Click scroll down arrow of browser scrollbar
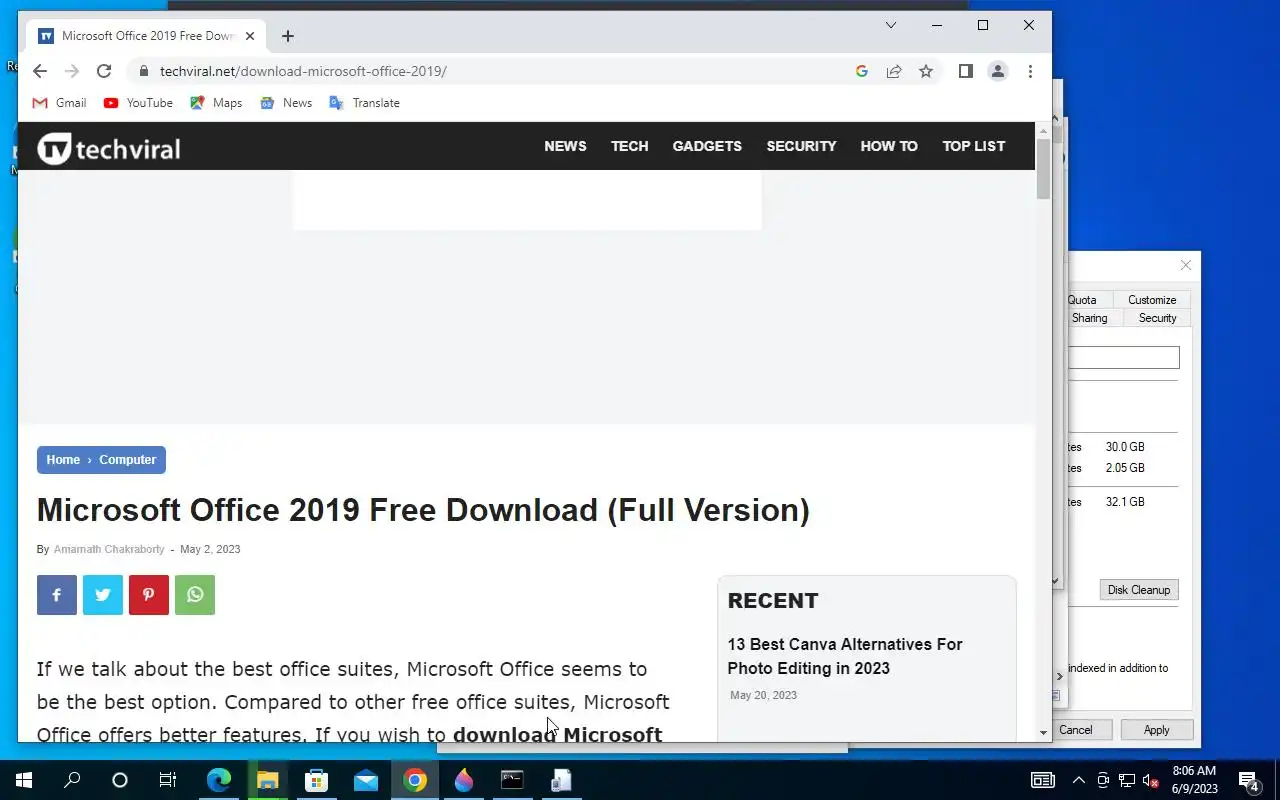This screenshot has height=800, width=1280. click(x=1043, y=733)
